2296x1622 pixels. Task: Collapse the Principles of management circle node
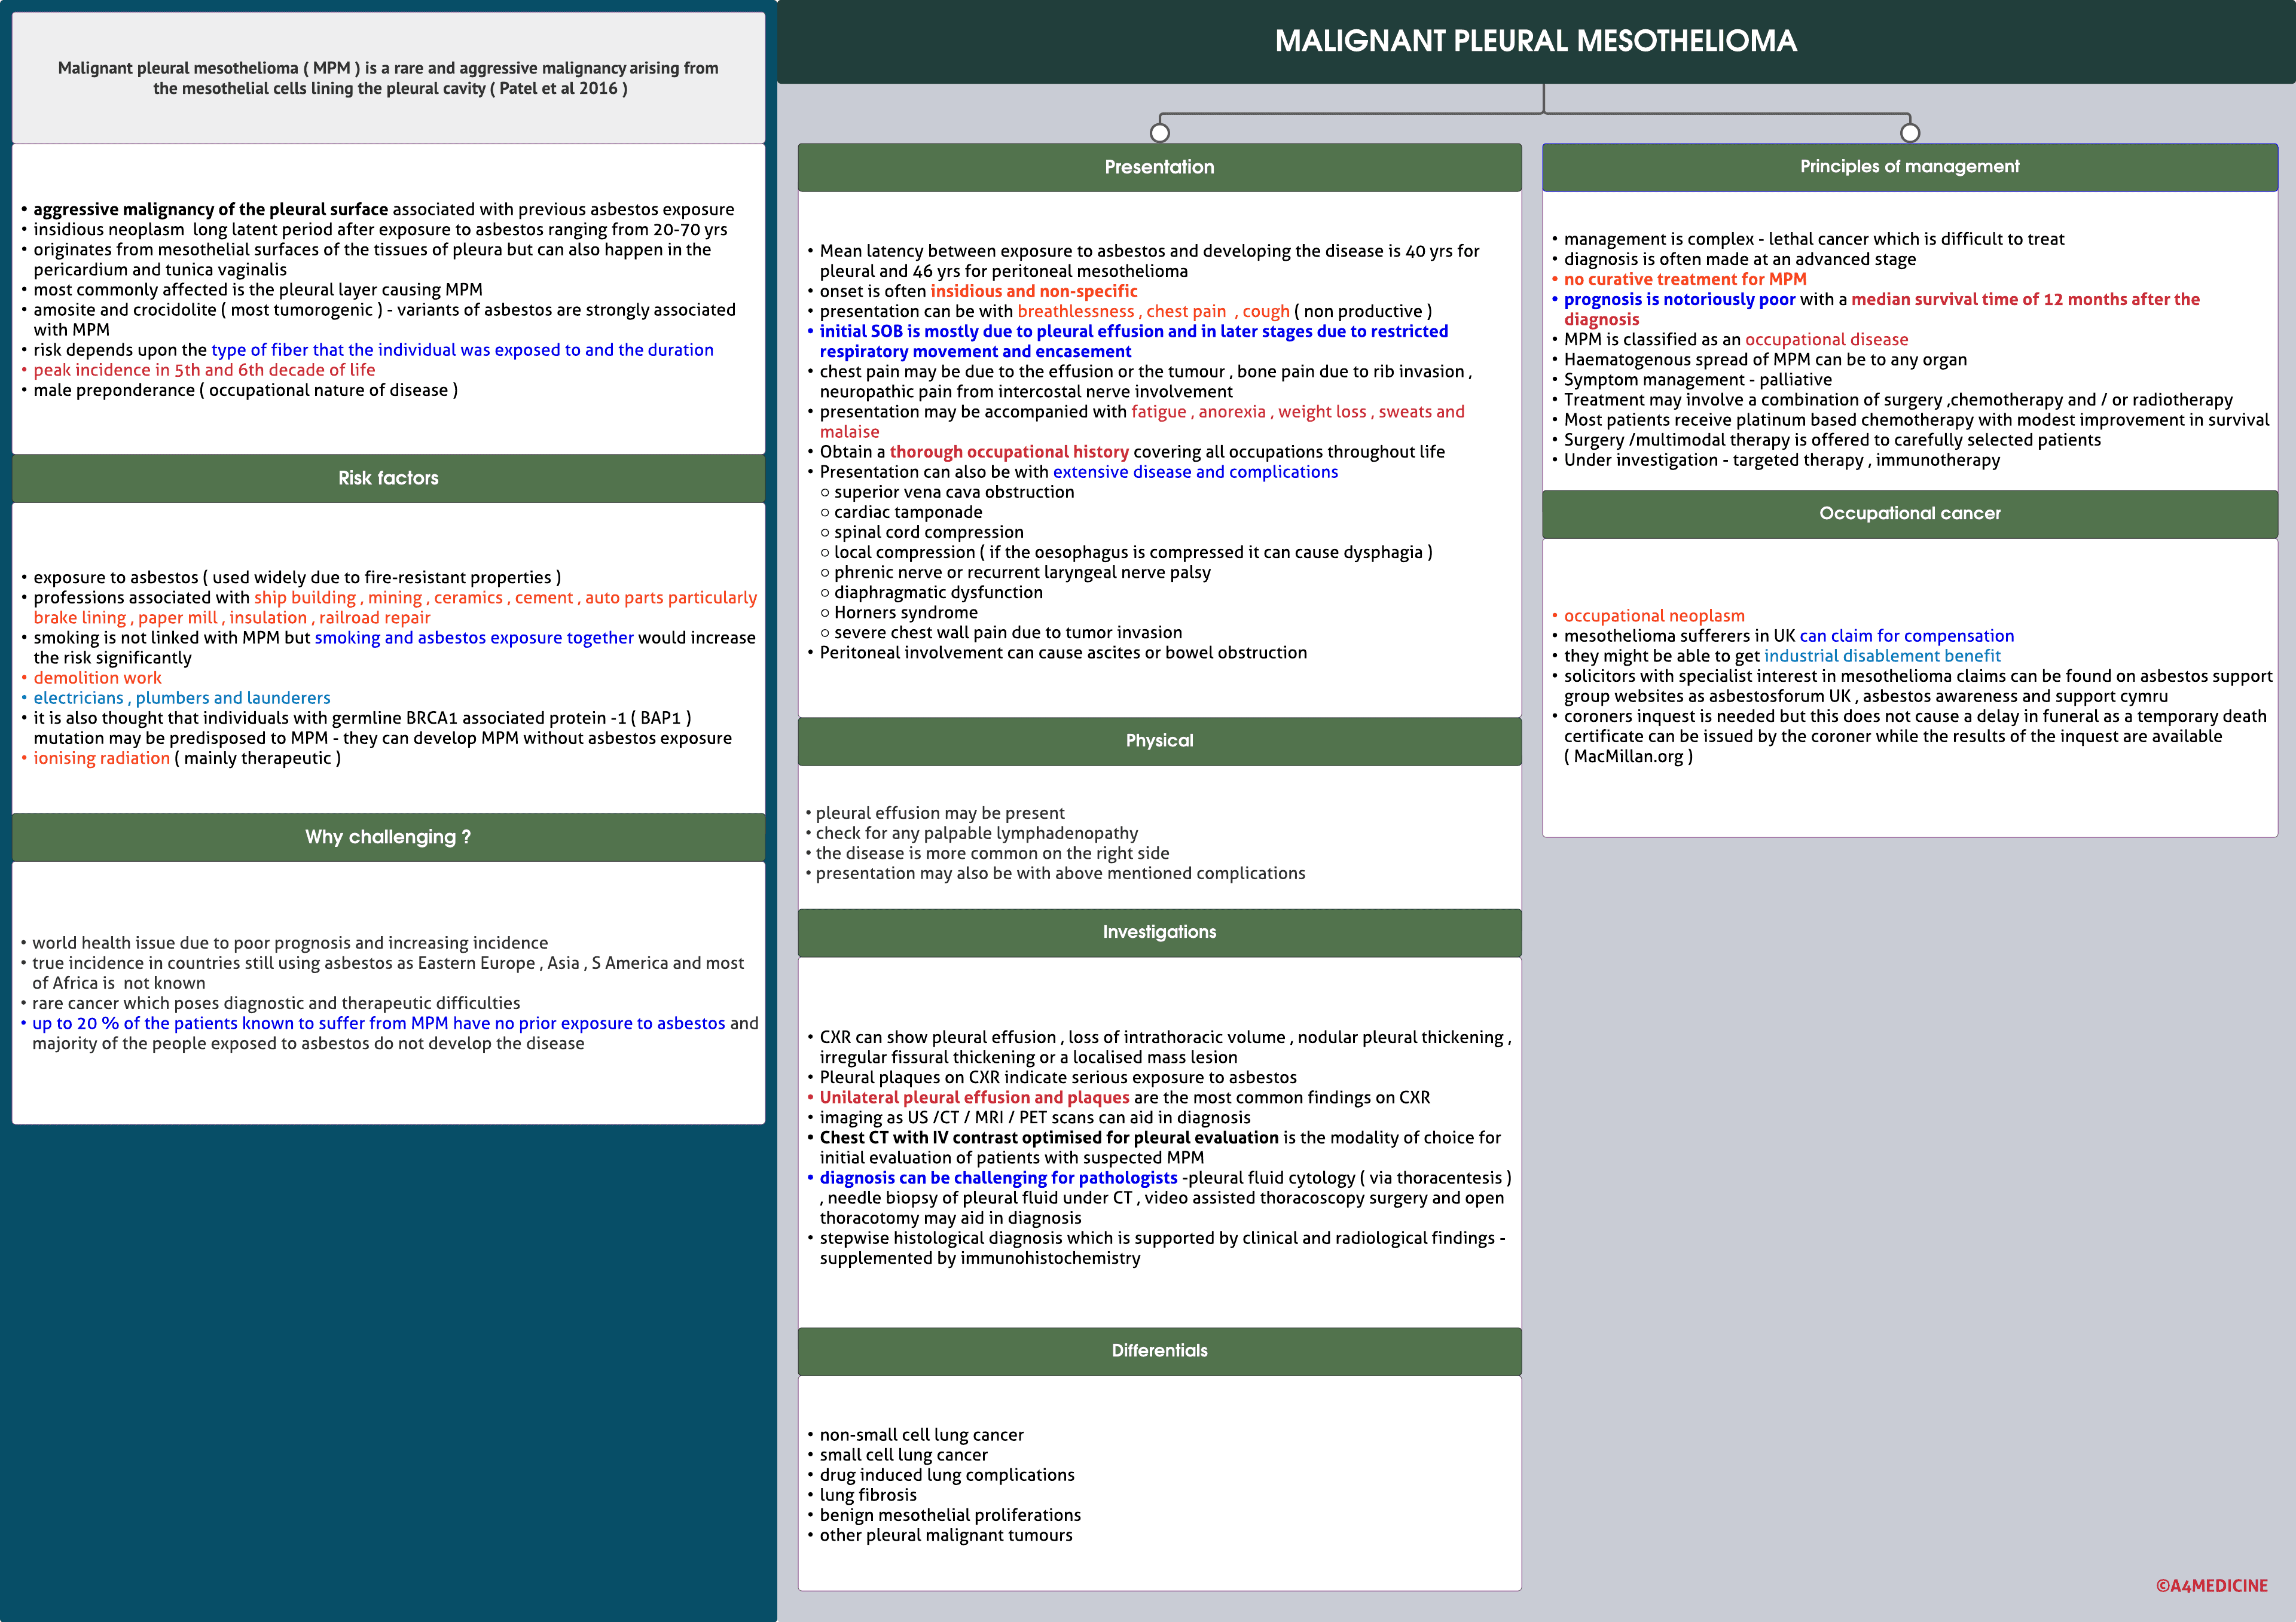[1909, 132]
